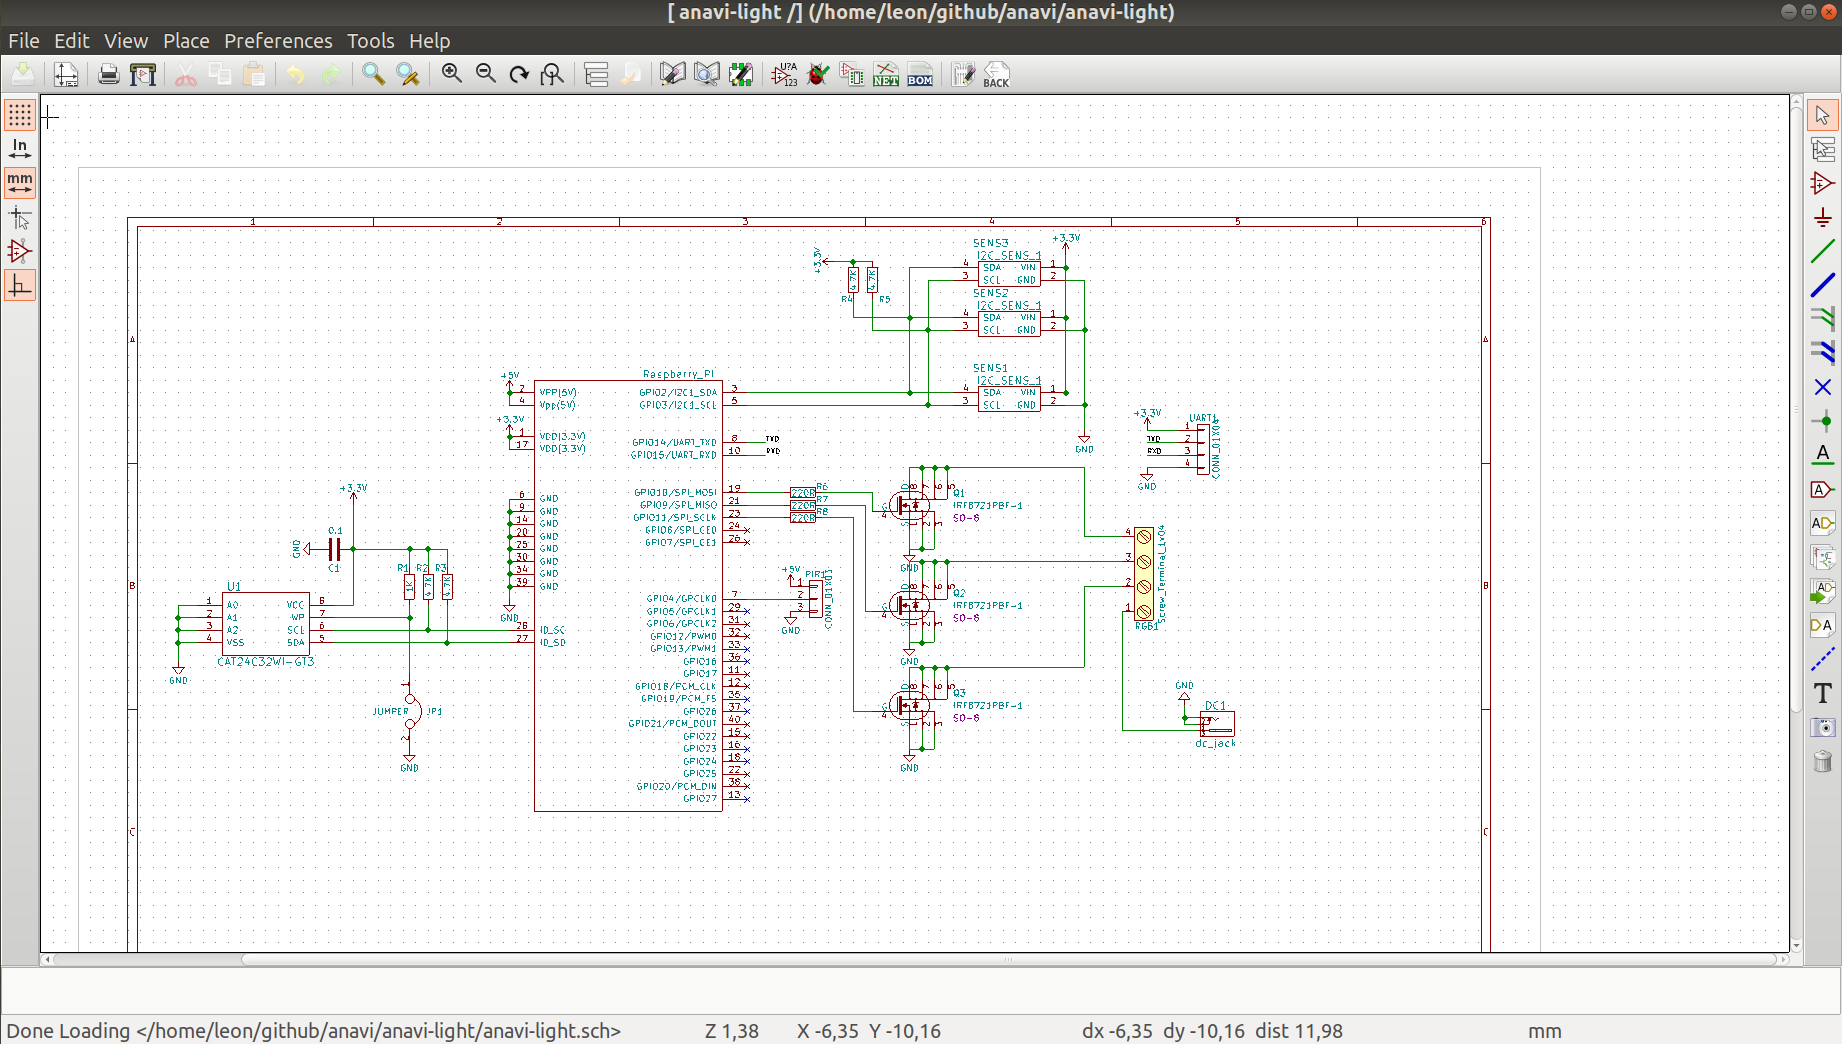Open the Help menu
Viewport: 1842px width, 1044px height.
(429, 41)
